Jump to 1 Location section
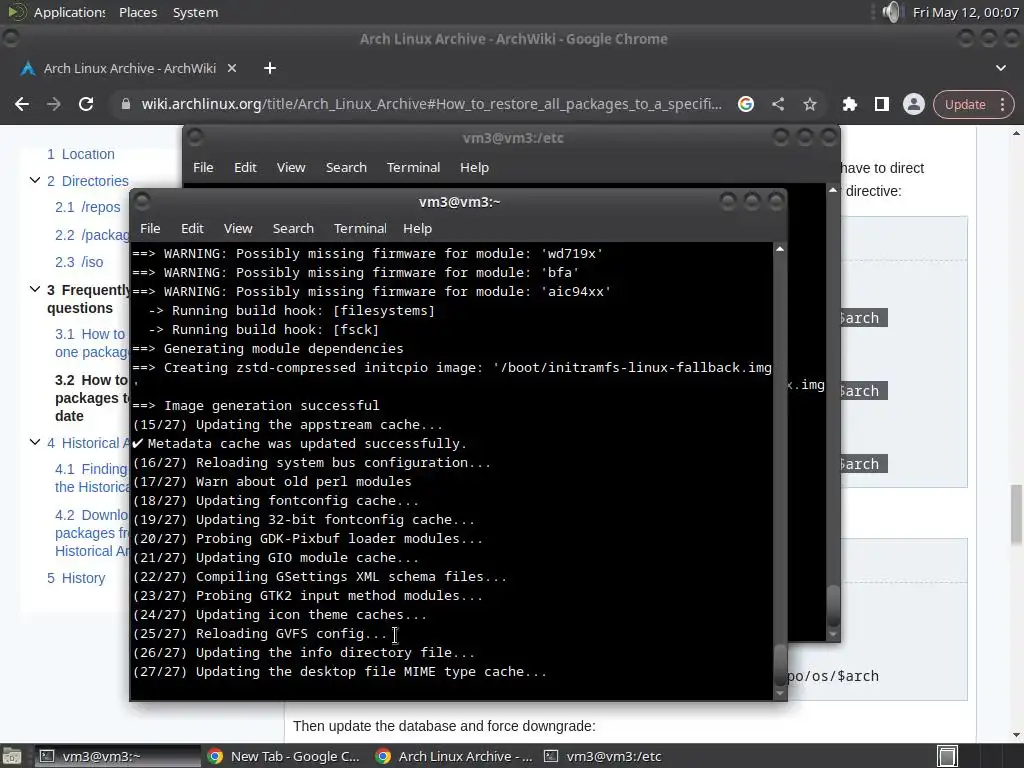Image resolution: width=1024 pixels, height=768 pixels. [80, 154]
